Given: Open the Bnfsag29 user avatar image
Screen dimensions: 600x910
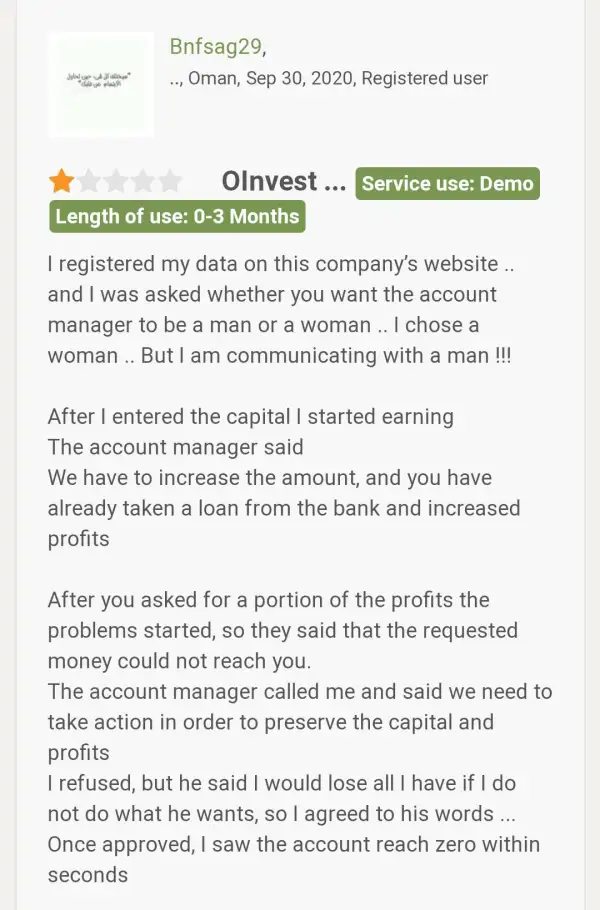Looking at the screenshot, I should pos(100,85).
